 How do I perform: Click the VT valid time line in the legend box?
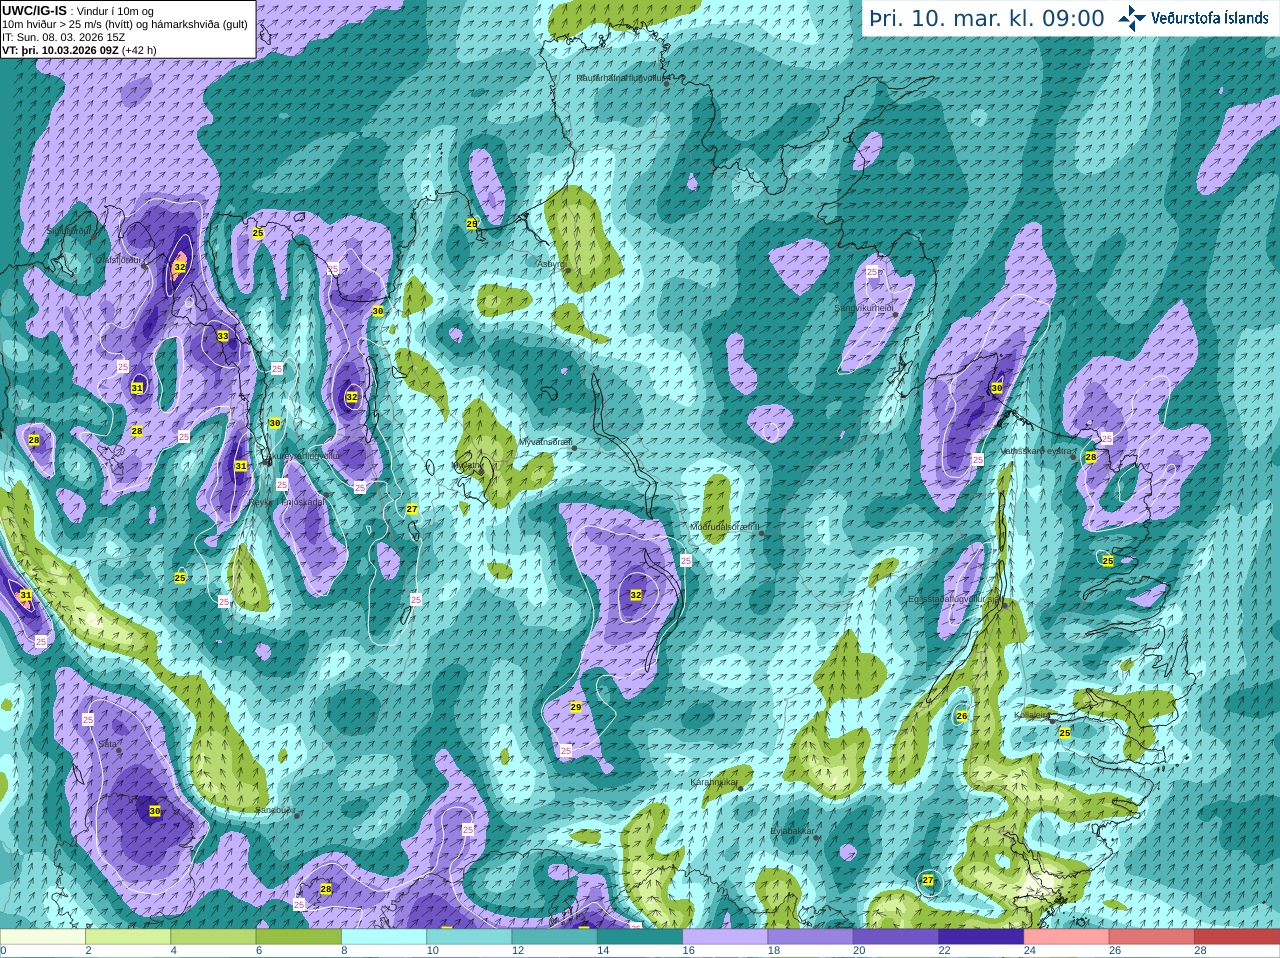[79, 50]
